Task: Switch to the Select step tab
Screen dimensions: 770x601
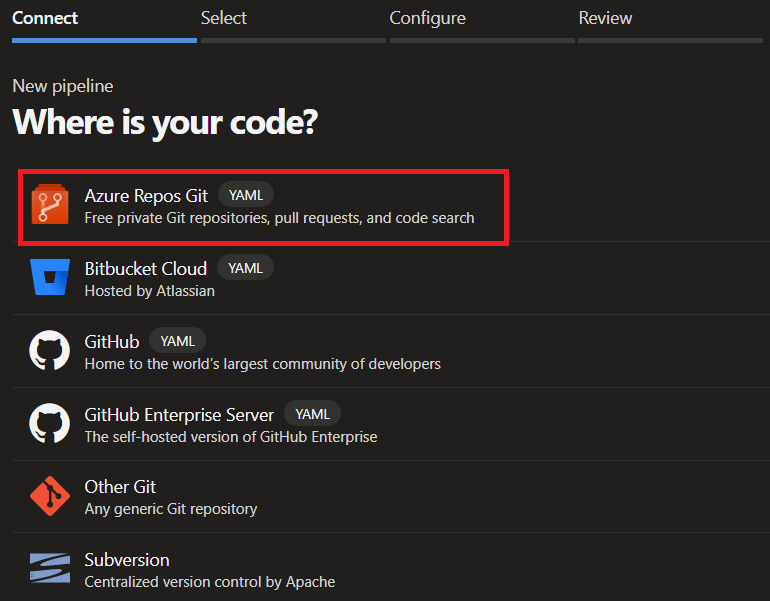Action: [x=224, y=18]
